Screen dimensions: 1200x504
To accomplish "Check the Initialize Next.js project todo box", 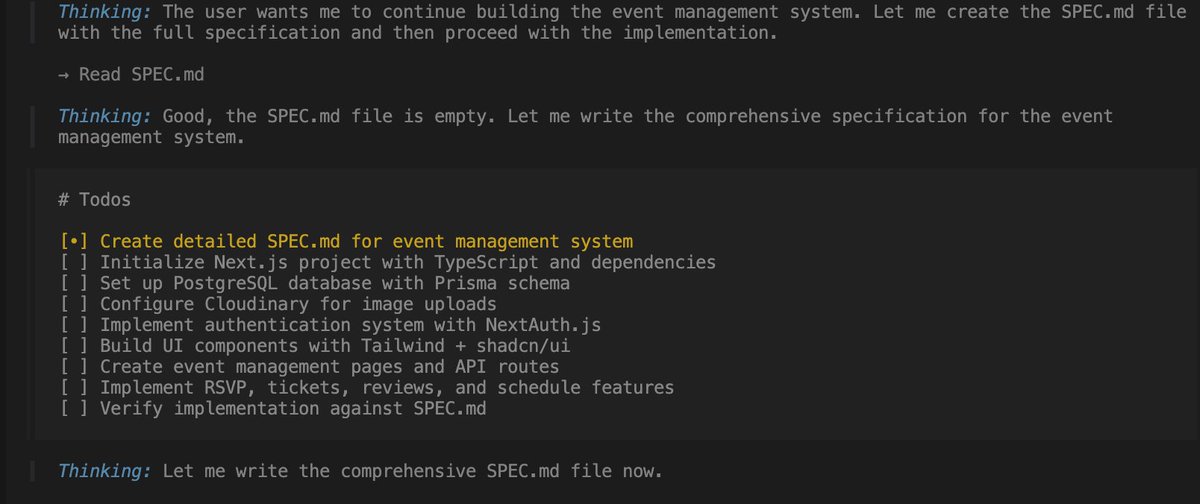I will (x=74, y=262).
